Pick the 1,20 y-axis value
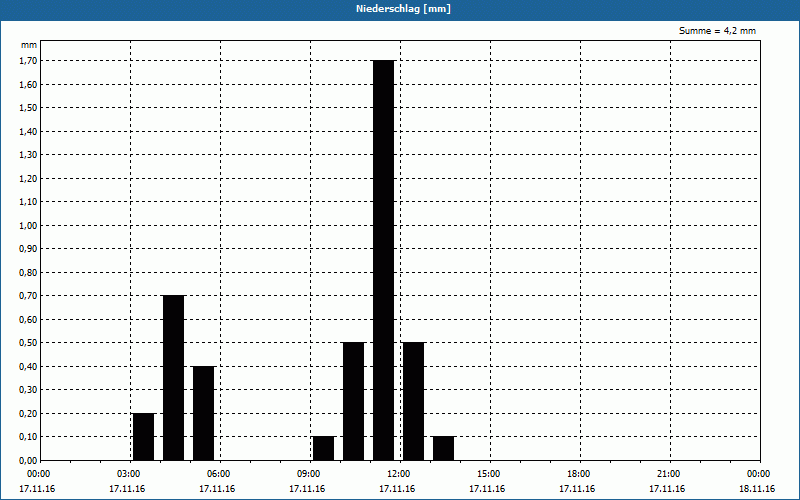 pos(28,178)
